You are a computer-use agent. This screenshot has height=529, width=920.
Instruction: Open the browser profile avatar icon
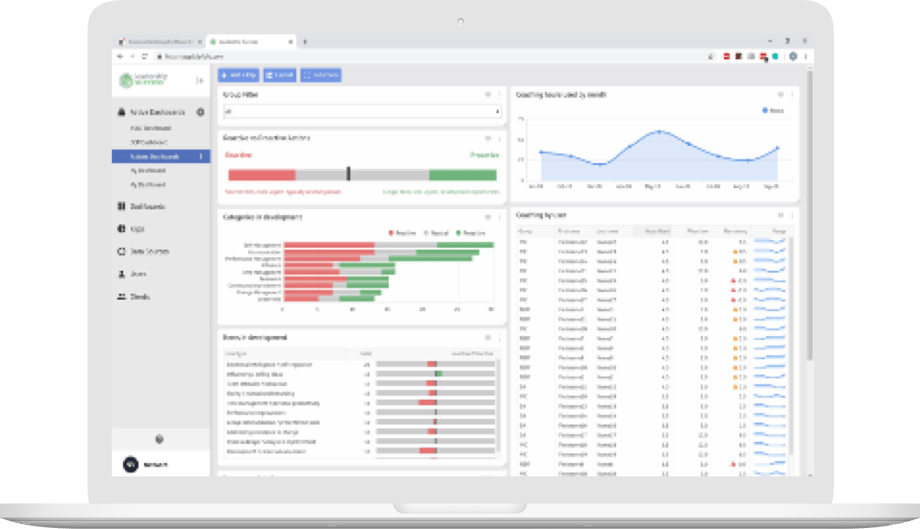click(x=793, y=56)
